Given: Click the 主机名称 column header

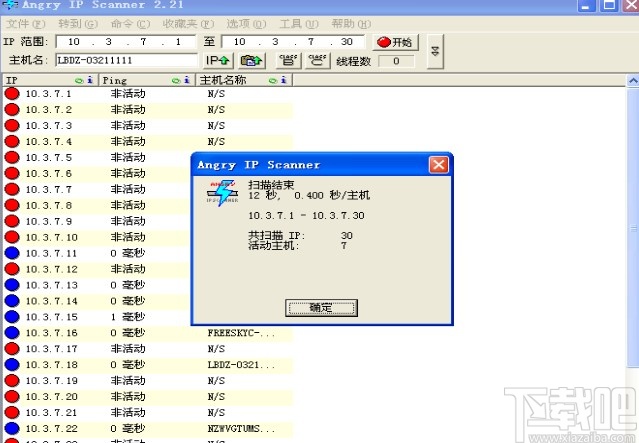Looking at the screenshot, I should coord(244,80).
